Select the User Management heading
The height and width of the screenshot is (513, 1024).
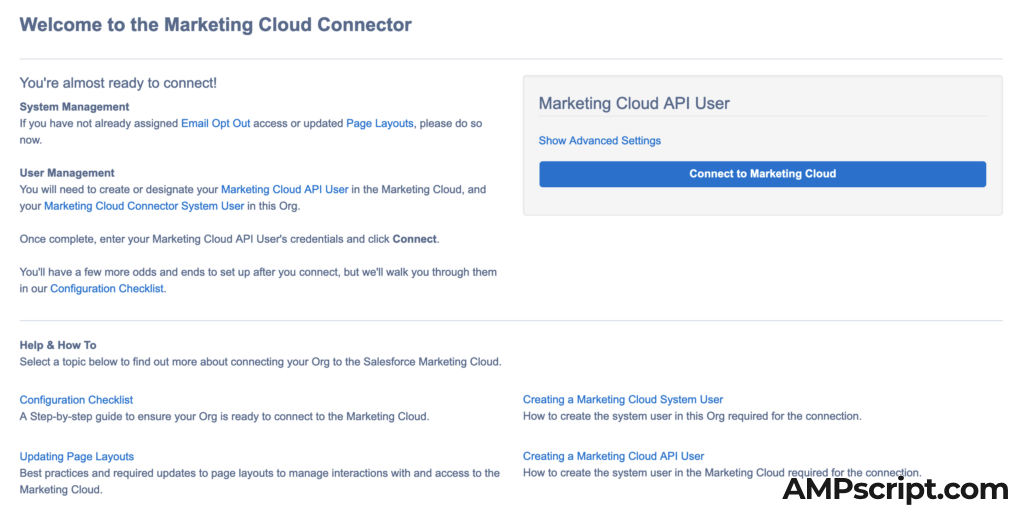[x=67, y=173]
